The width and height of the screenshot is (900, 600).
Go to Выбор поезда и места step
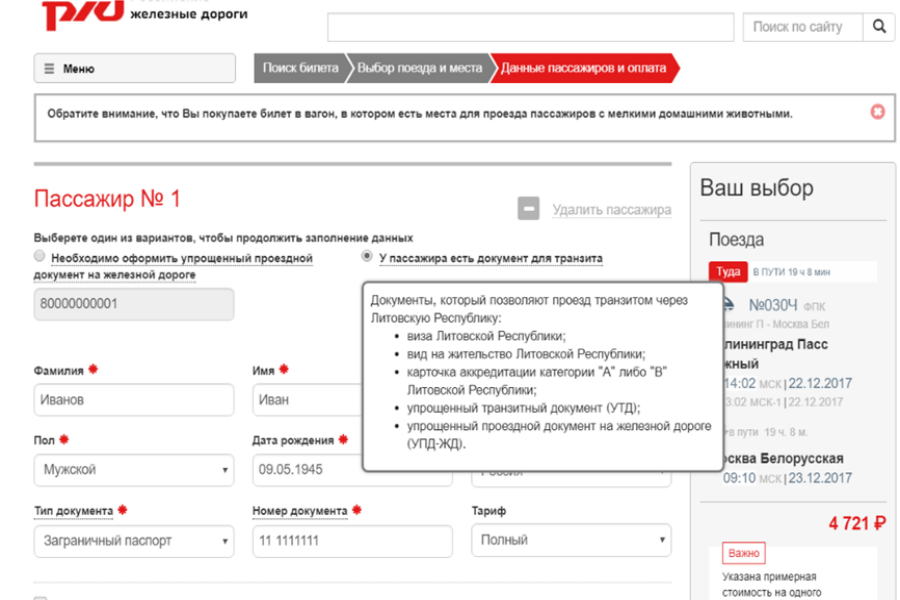click(x=419, y=68)
